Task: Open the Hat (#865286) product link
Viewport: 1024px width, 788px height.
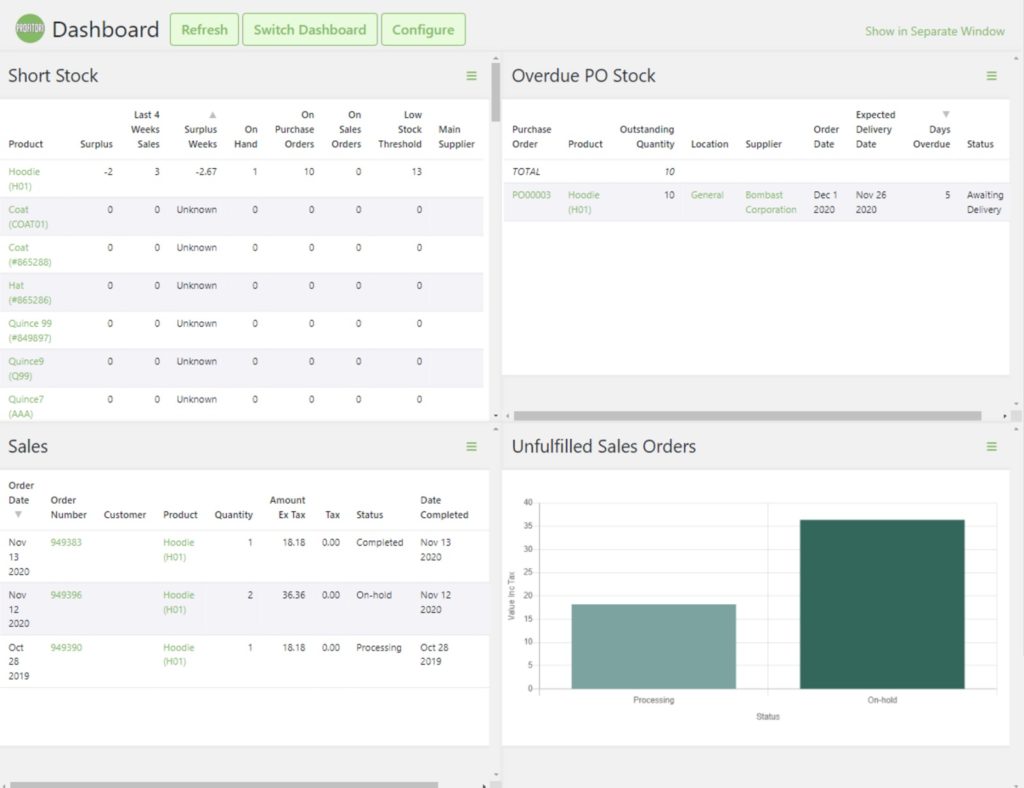Action: [x=30, y=292]
